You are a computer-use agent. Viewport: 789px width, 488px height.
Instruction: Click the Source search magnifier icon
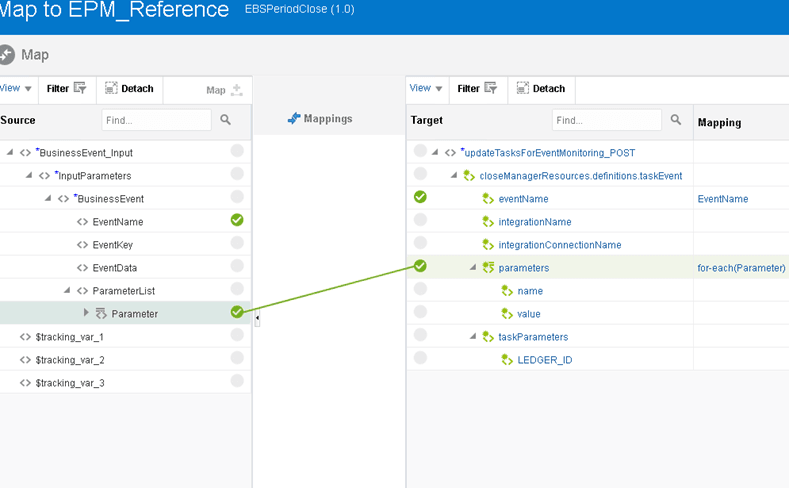225,120
